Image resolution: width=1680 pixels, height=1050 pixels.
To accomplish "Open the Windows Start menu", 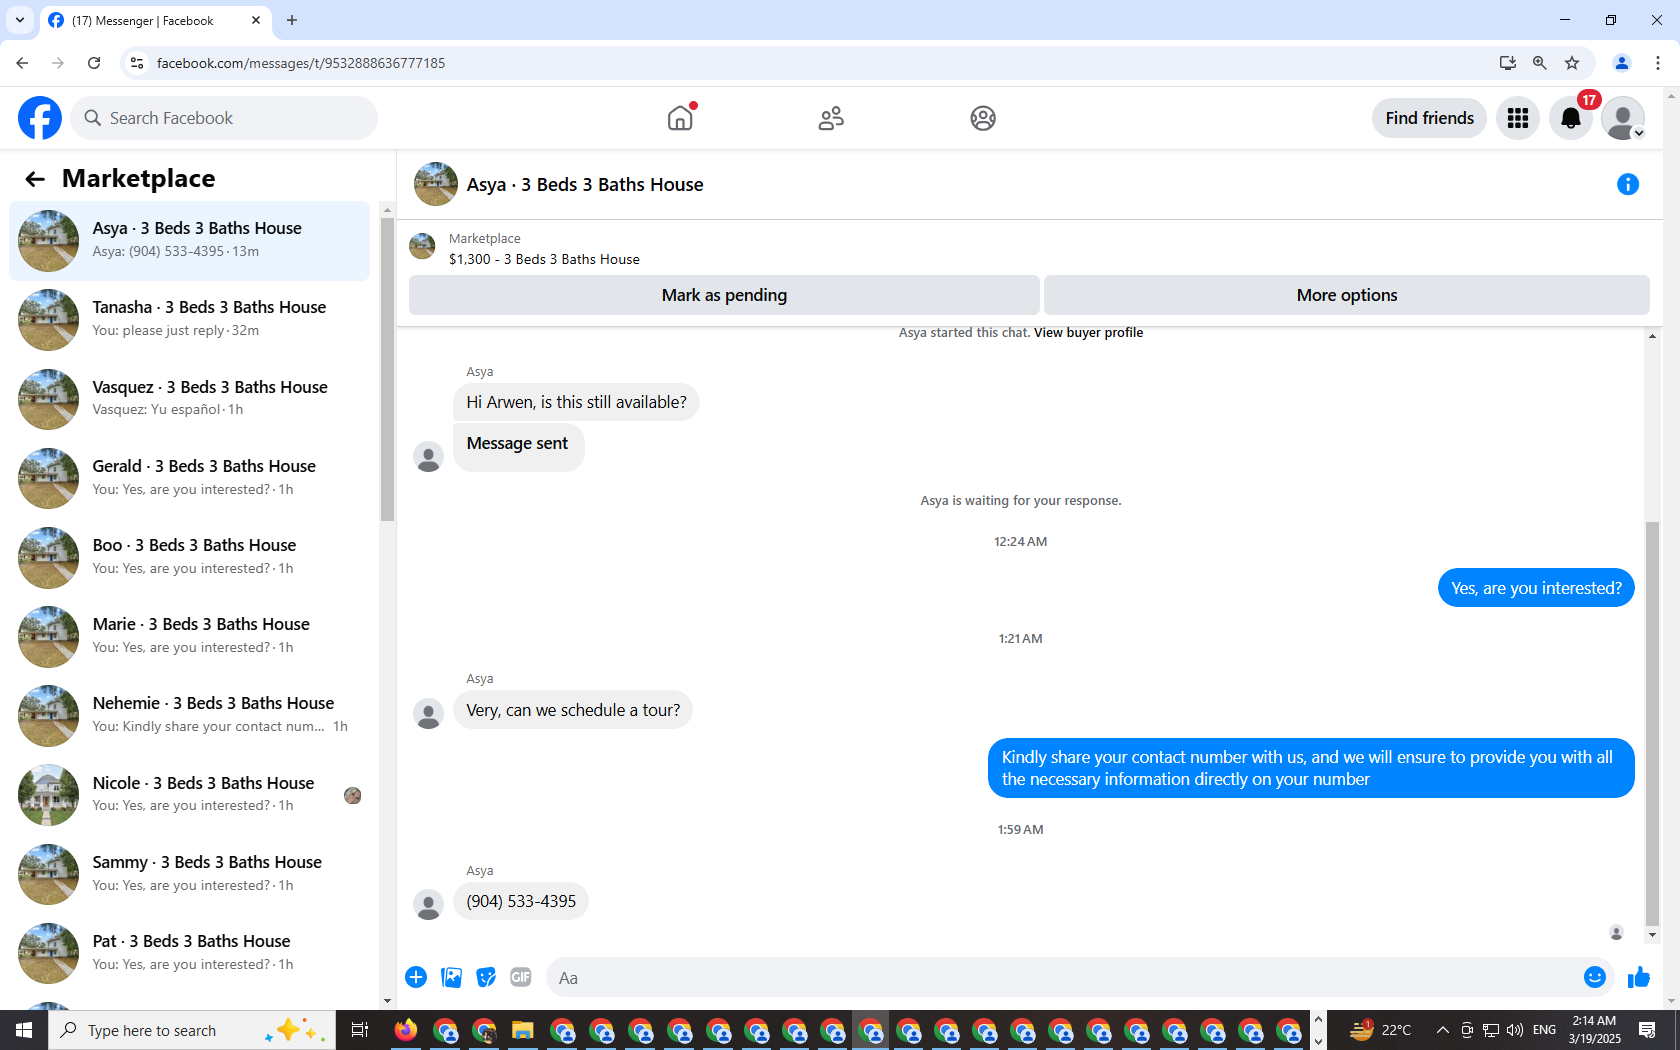I will (24, 1030).
